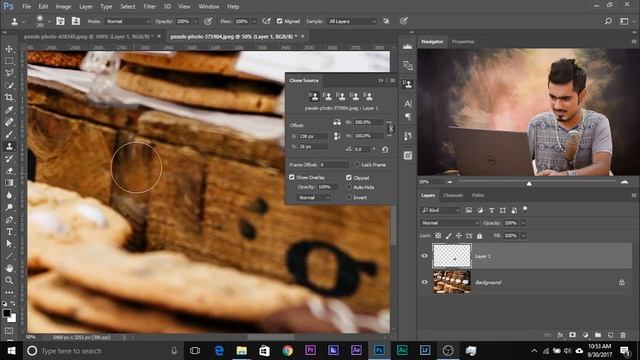
Task: Enable the Auto Hide checkbox
Action: [x=349, y=187]
